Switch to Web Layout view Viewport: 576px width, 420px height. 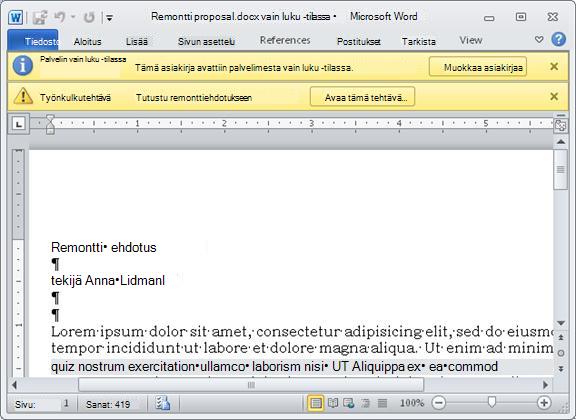[348, 403]
